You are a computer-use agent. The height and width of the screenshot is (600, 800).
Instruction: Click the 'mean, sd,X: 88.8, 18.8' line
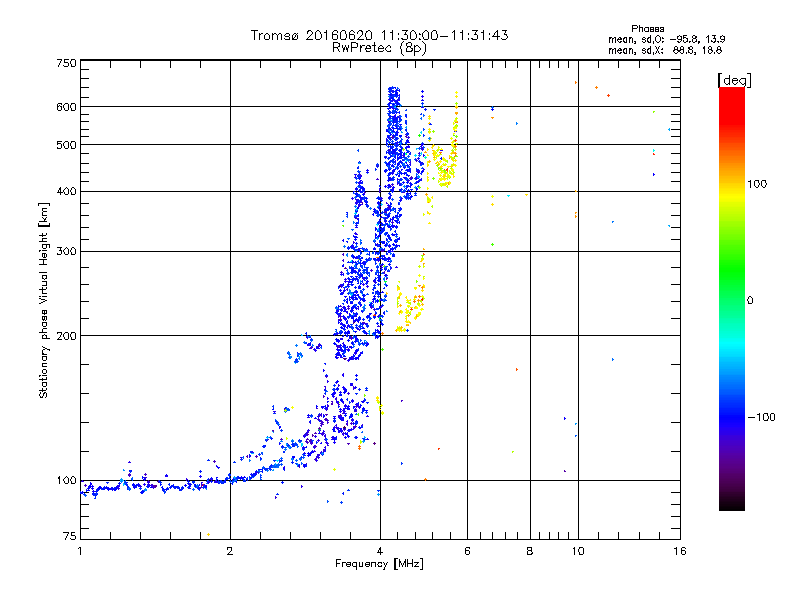click(x=665, y=50)
